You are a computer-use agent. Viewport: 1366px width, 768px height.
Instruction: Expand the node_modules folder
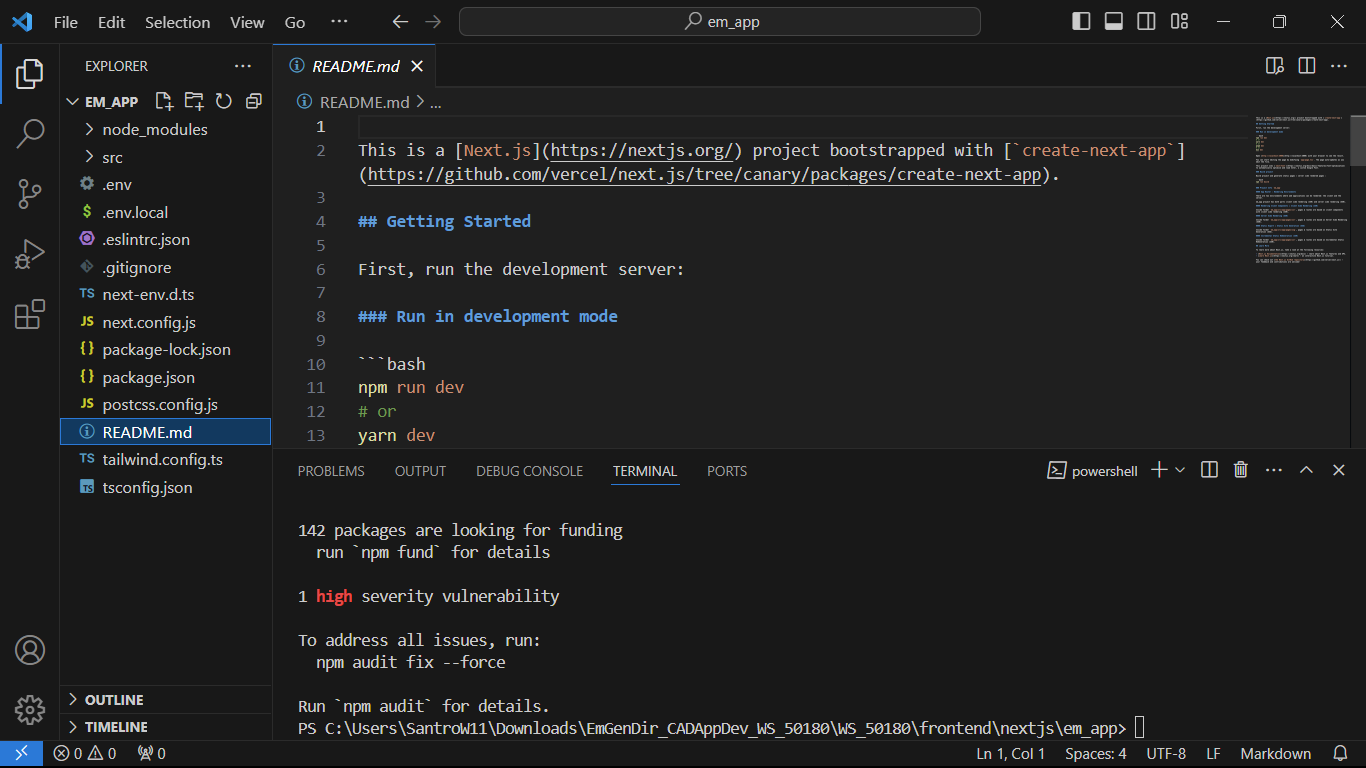tap(165, 129)
